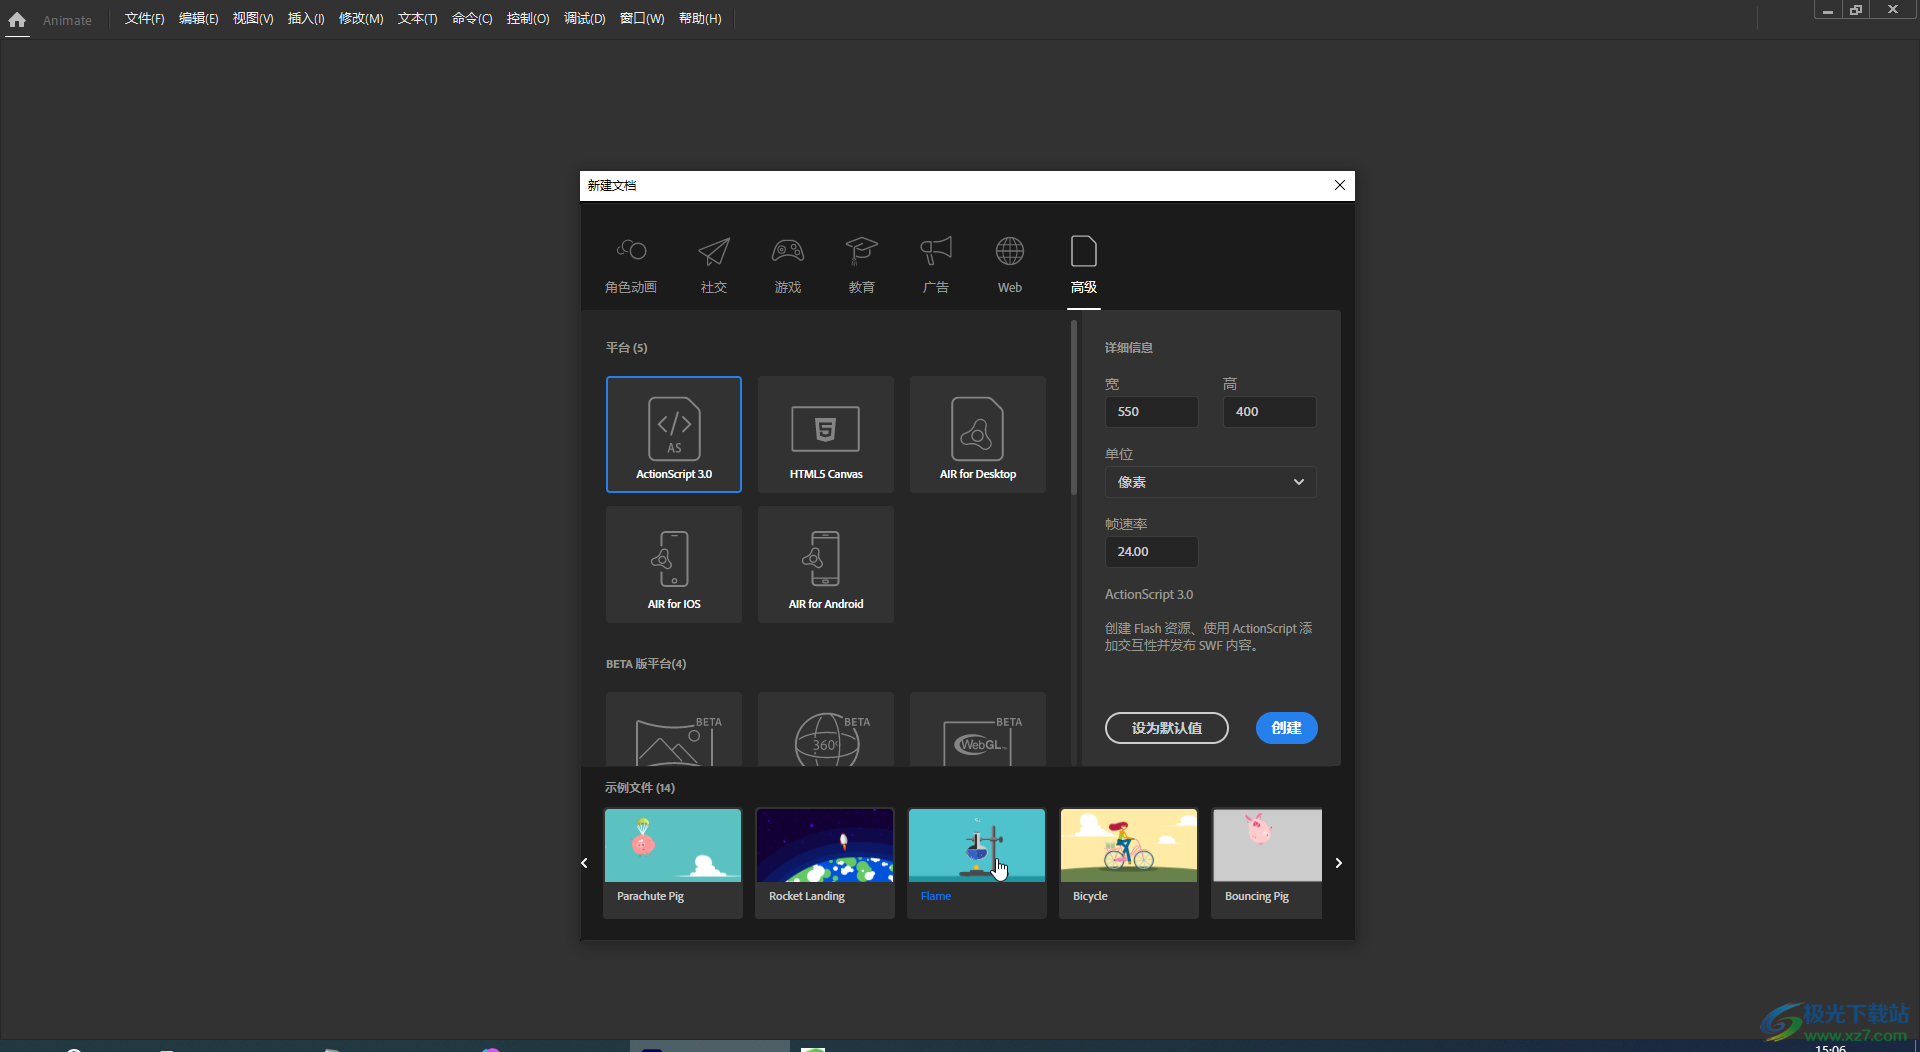Select the 高级 advanced category tab

[1084, 265]
